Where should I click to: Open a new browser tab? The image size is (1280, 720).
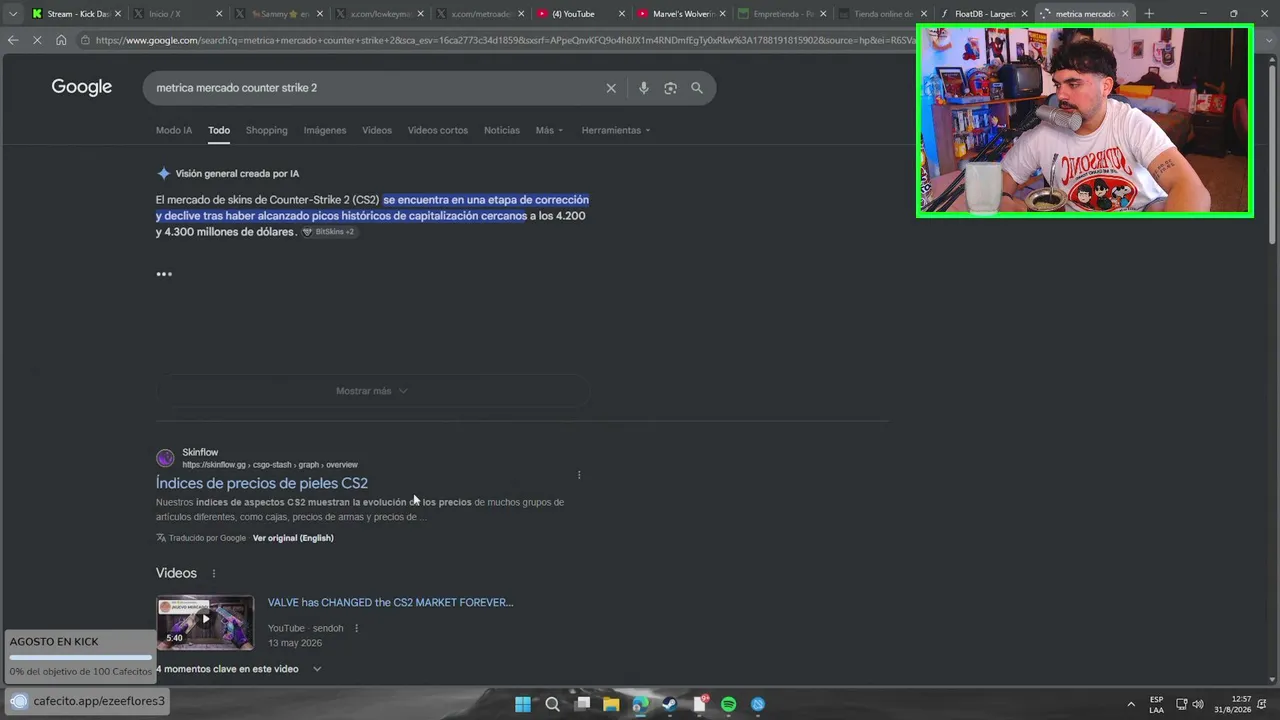[x=1149, y=14]
